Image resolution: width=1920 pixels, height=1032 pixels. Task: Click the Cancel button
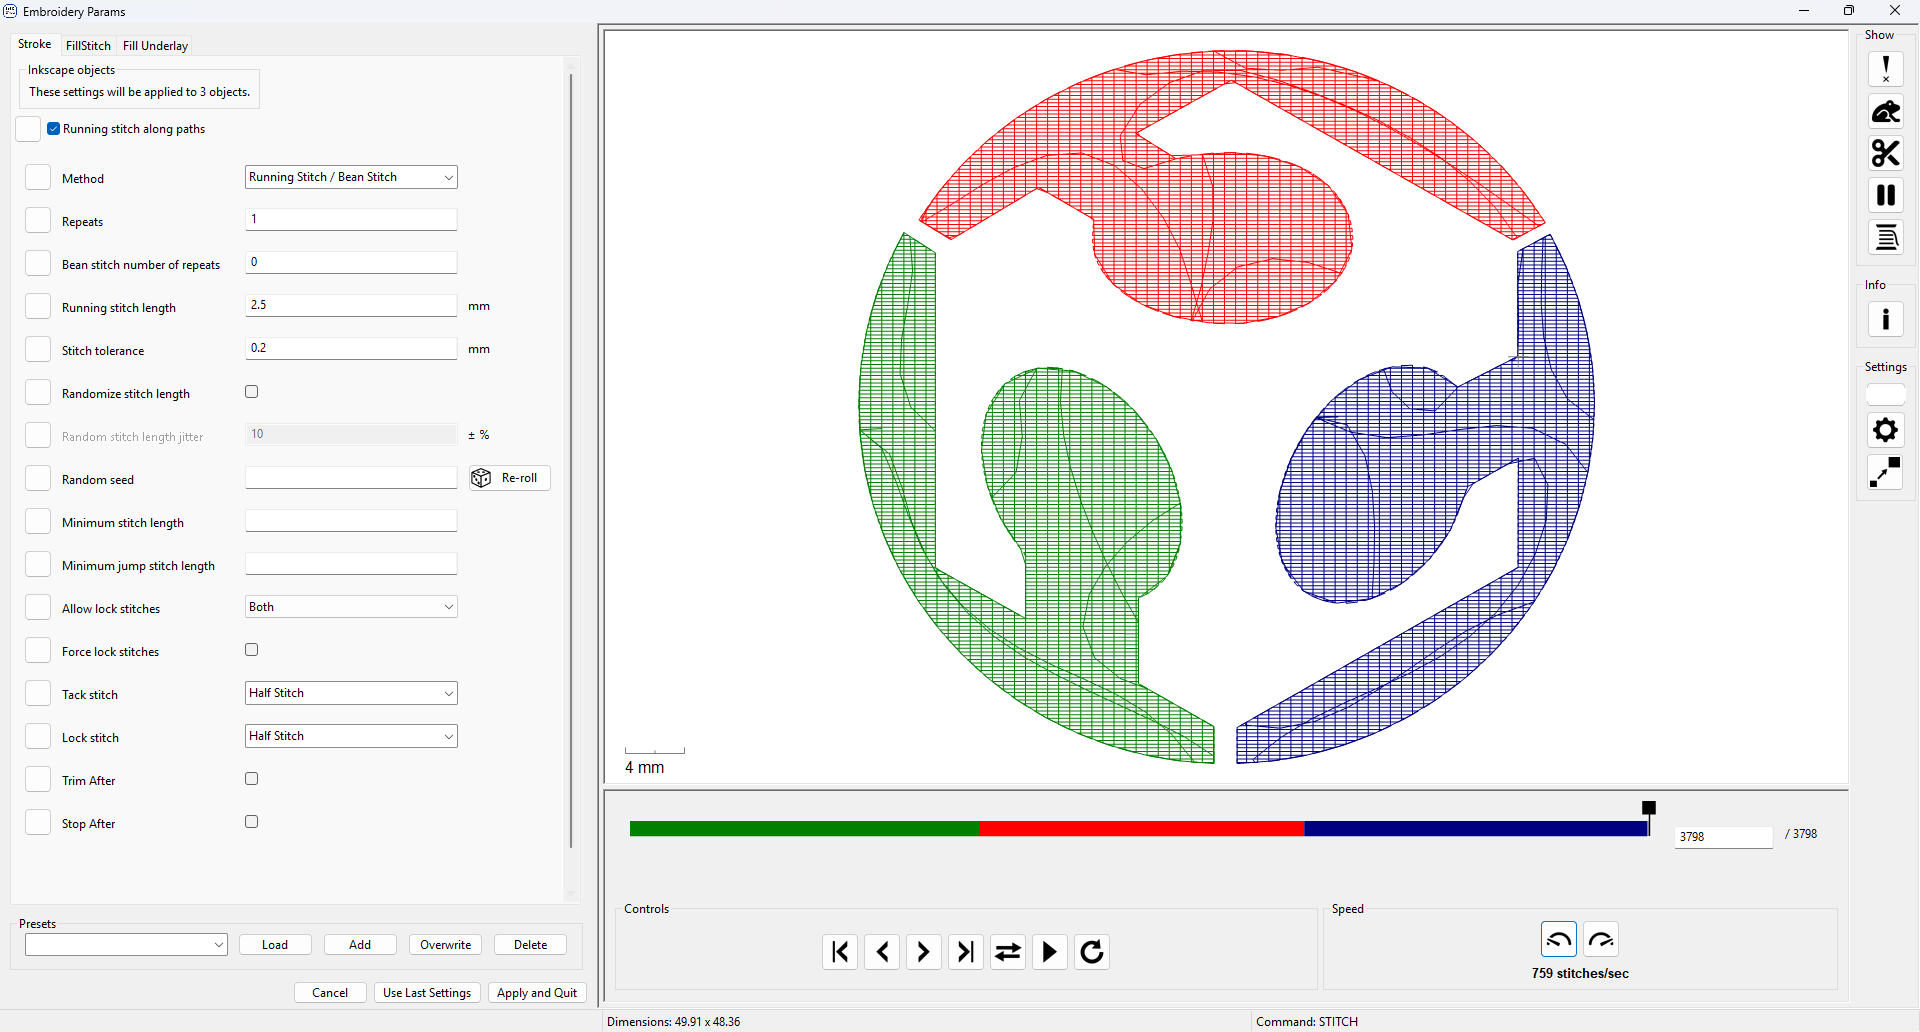(330, 993)
